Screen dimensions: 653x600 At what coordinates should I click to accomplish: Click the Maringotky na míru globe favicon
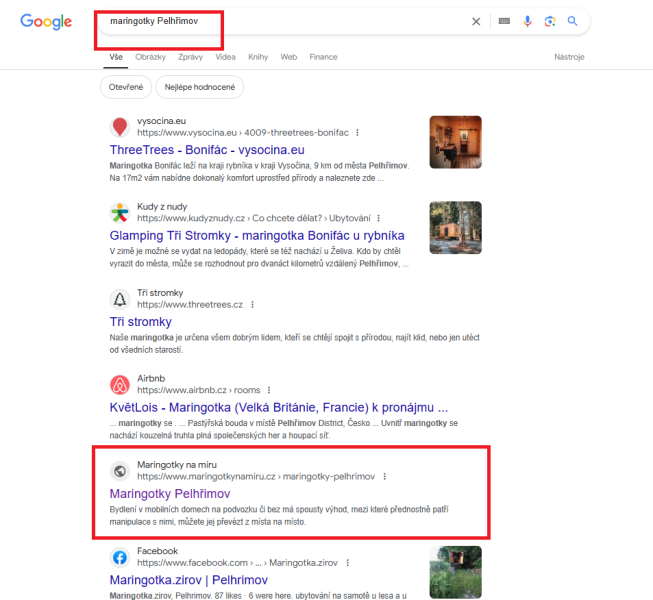click(x=120, y=471)
